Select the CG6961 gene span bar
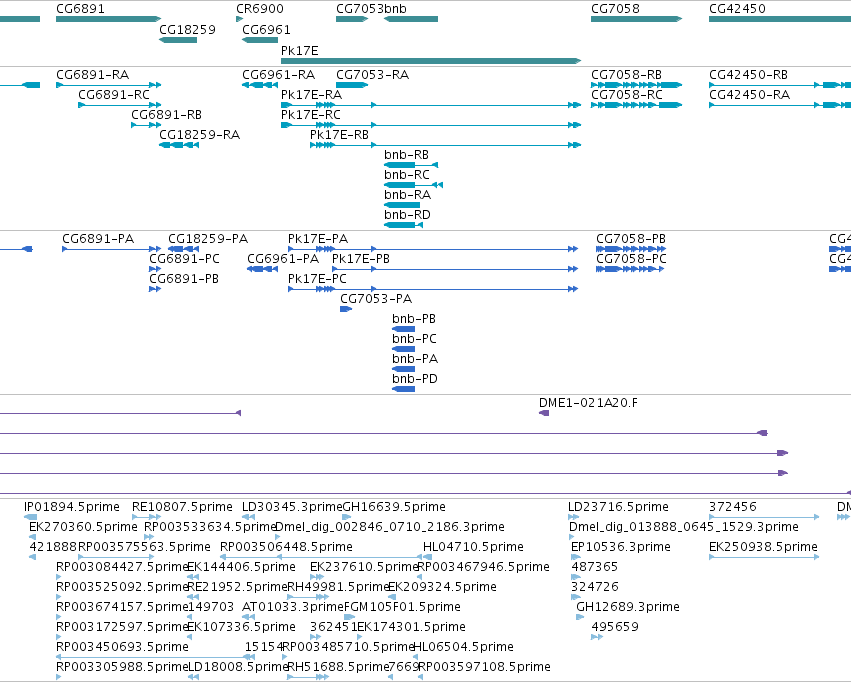Viewport: 851px width, 682px height. point(260,40)
